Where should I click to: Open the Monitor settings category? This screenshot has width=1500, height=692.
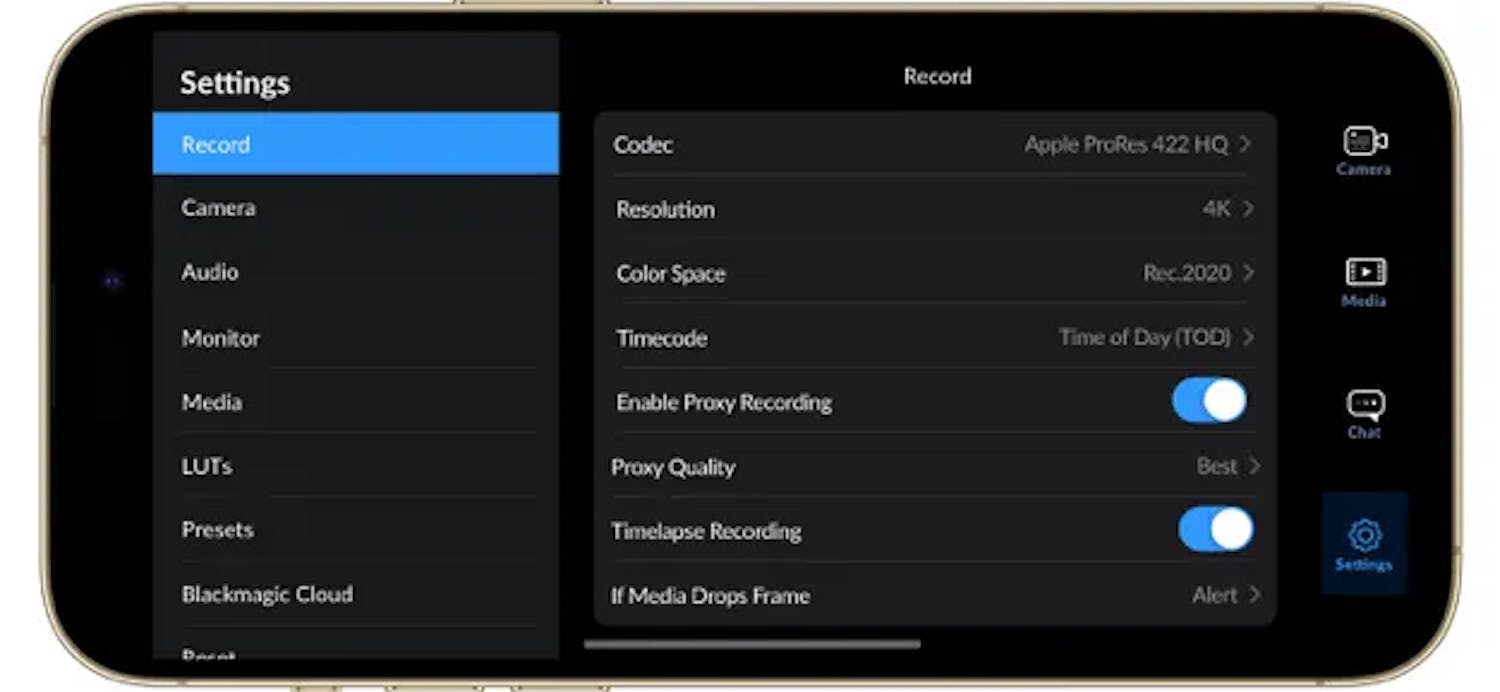tap(356, 338)
